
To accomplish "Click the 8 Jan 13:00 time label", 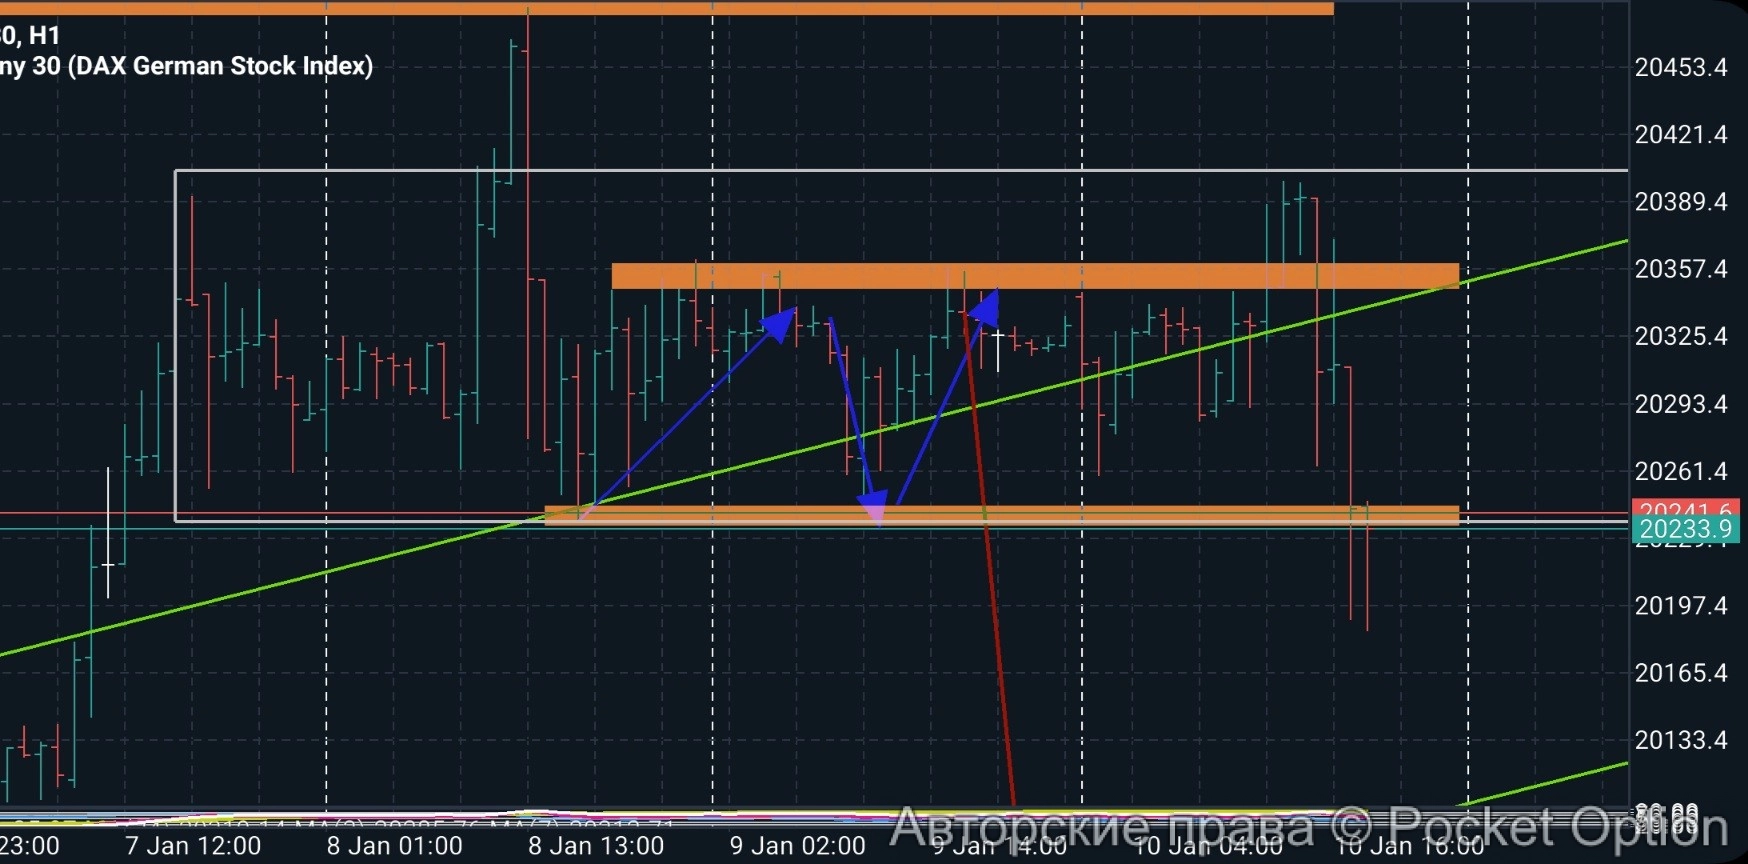I will 596,846.
